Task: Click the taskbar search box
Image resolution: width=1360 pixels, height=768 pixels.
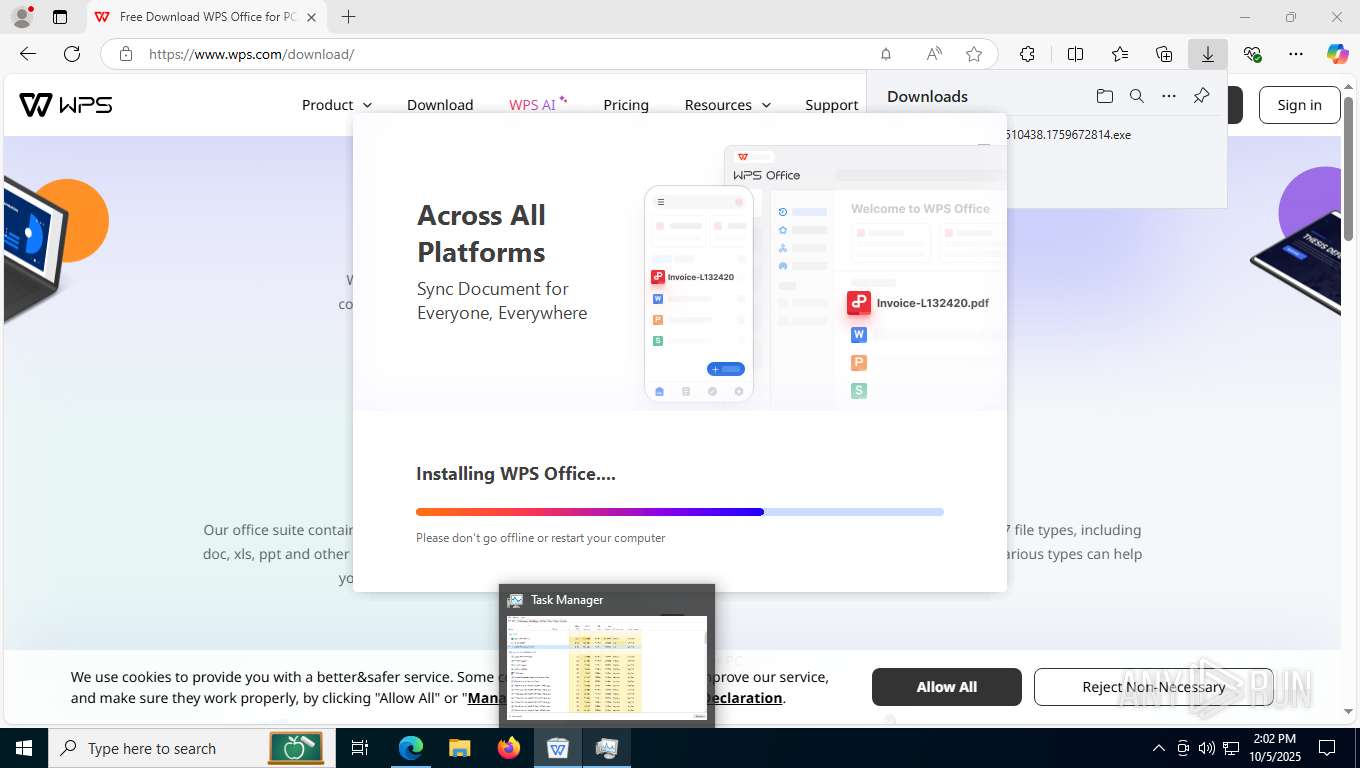Action: [x=190, y=748]
